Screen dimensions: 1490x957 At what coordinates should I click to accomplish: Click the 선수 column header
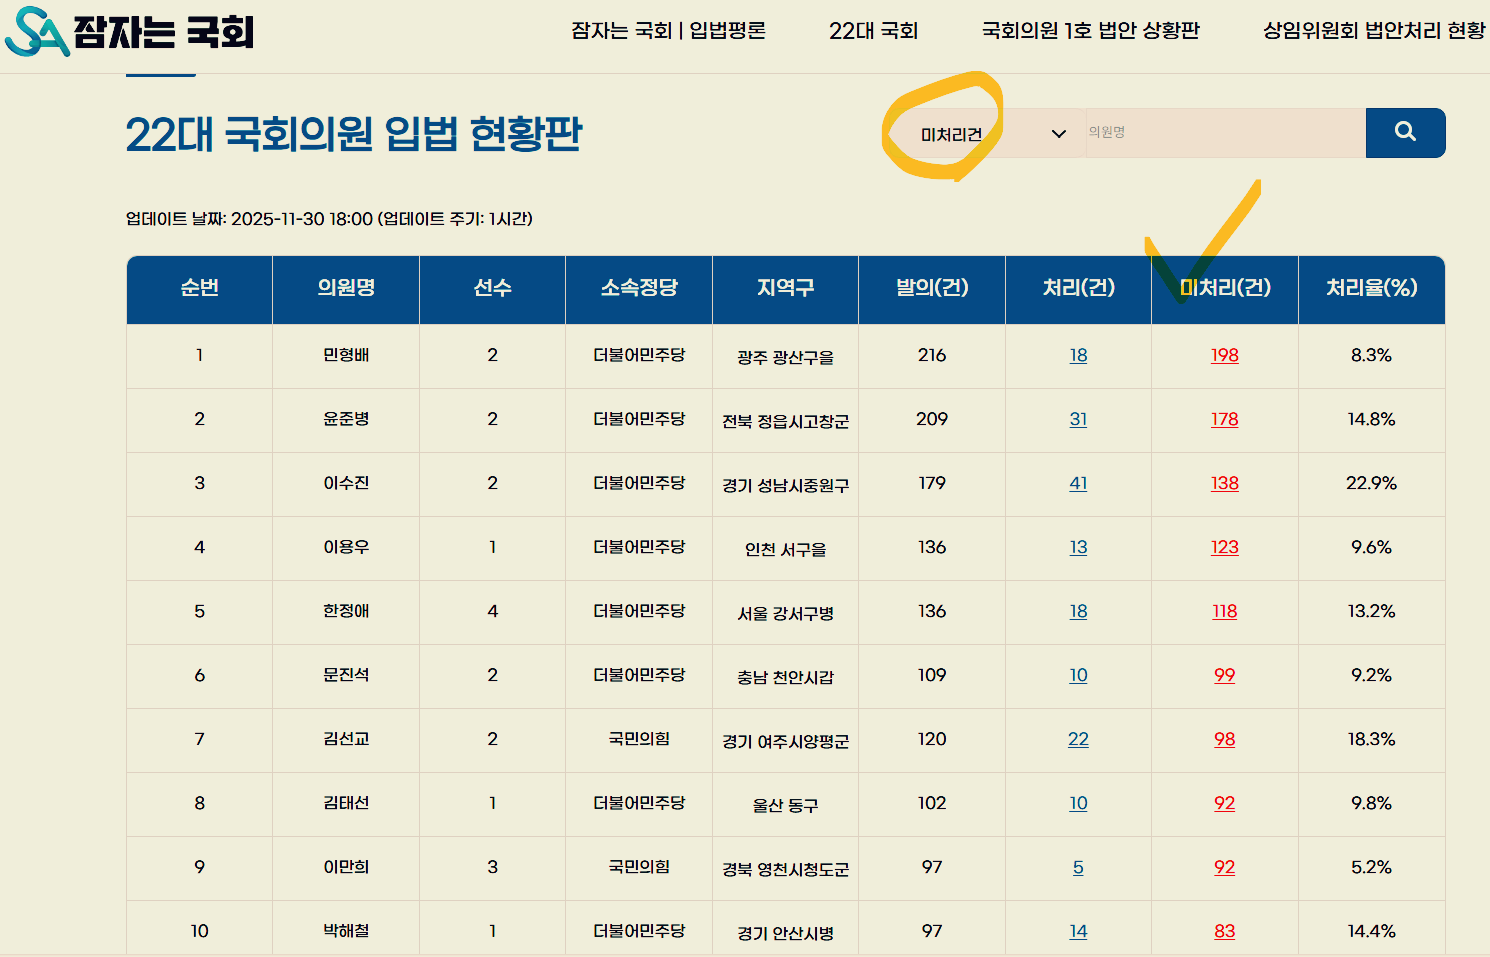(x=492, y=288)
